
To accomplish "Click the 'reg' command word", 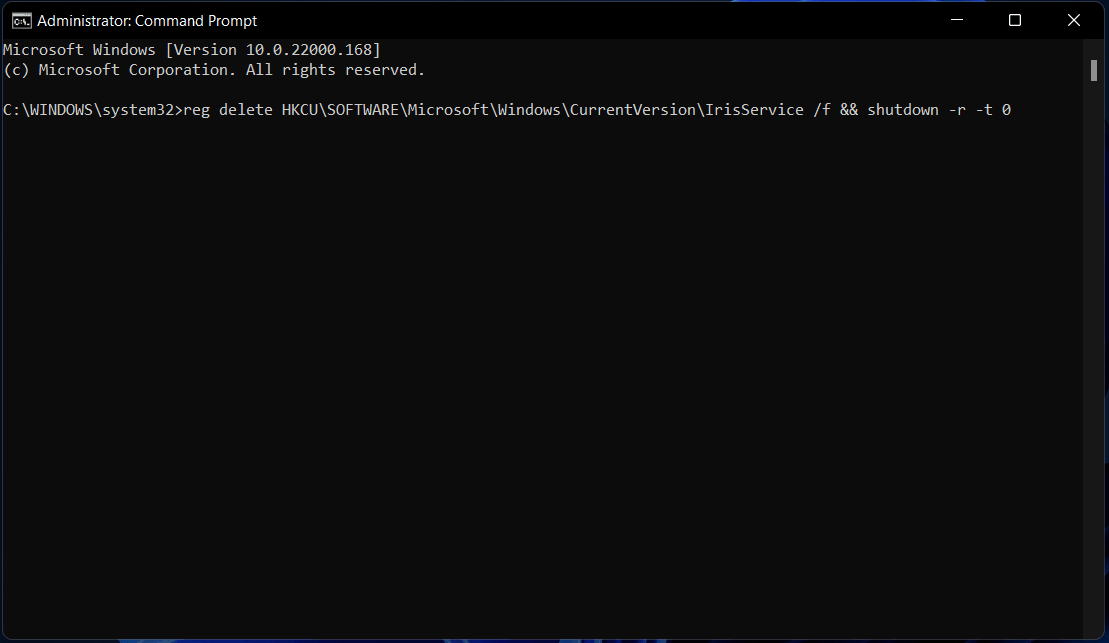I will pos(197,110).
